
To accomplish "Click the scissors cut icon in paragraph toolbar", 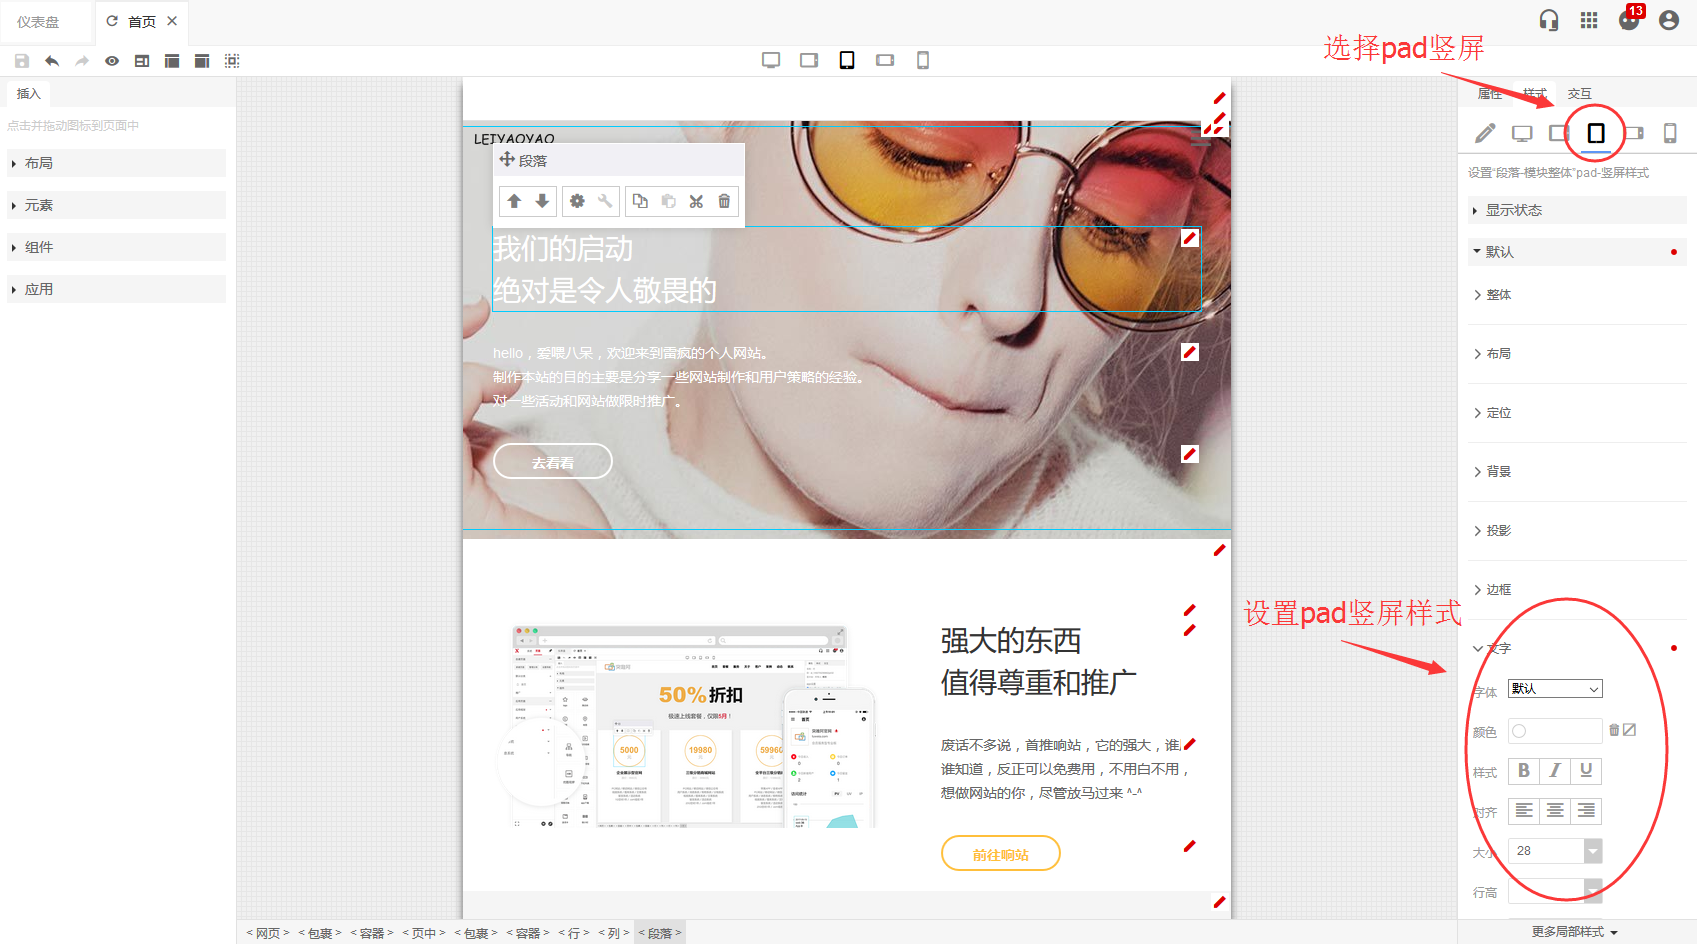I will (696, 201).
